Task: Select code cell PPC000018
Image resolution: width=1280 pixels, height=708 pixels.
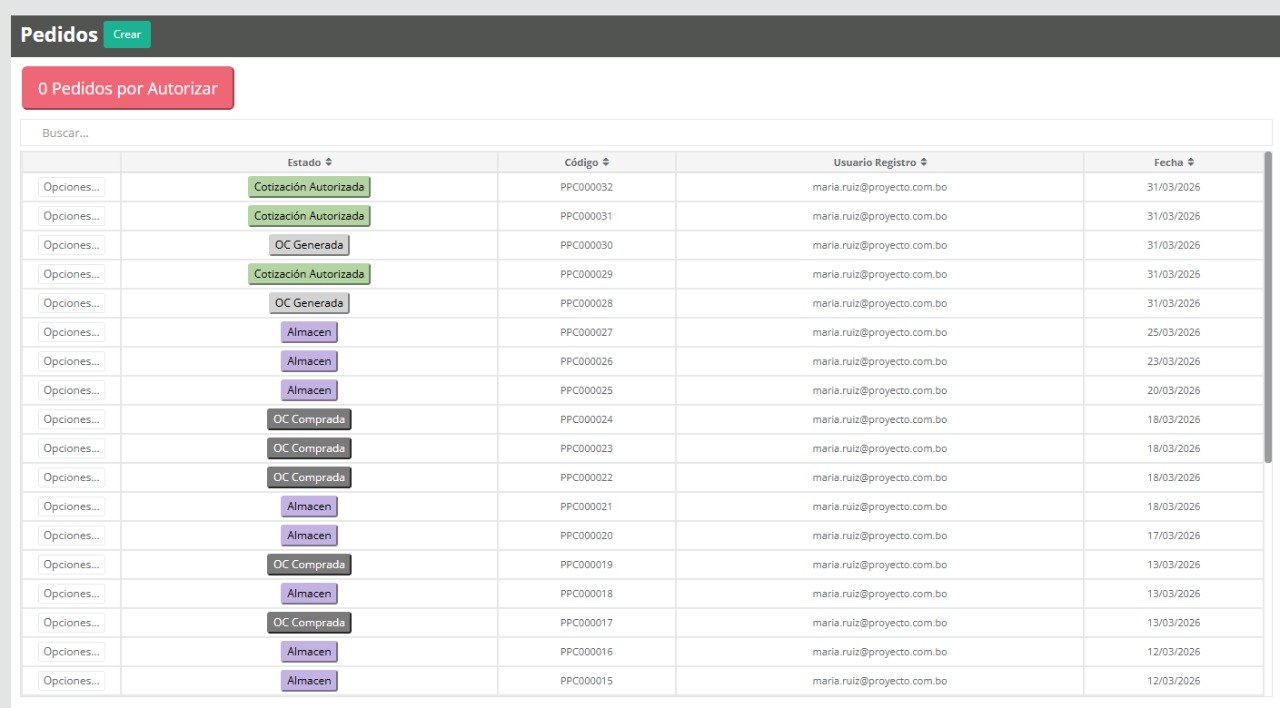Action: coord(586,593)
